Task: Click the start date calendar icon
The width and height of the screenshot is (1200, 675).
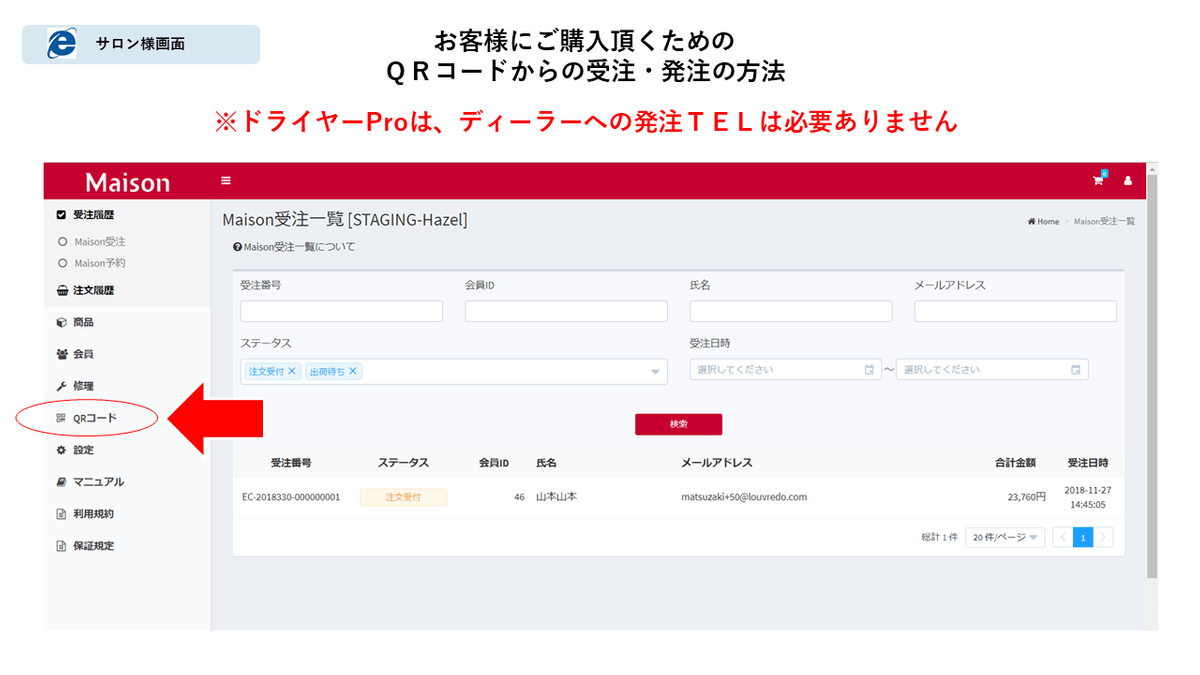Action: point(869,370)
